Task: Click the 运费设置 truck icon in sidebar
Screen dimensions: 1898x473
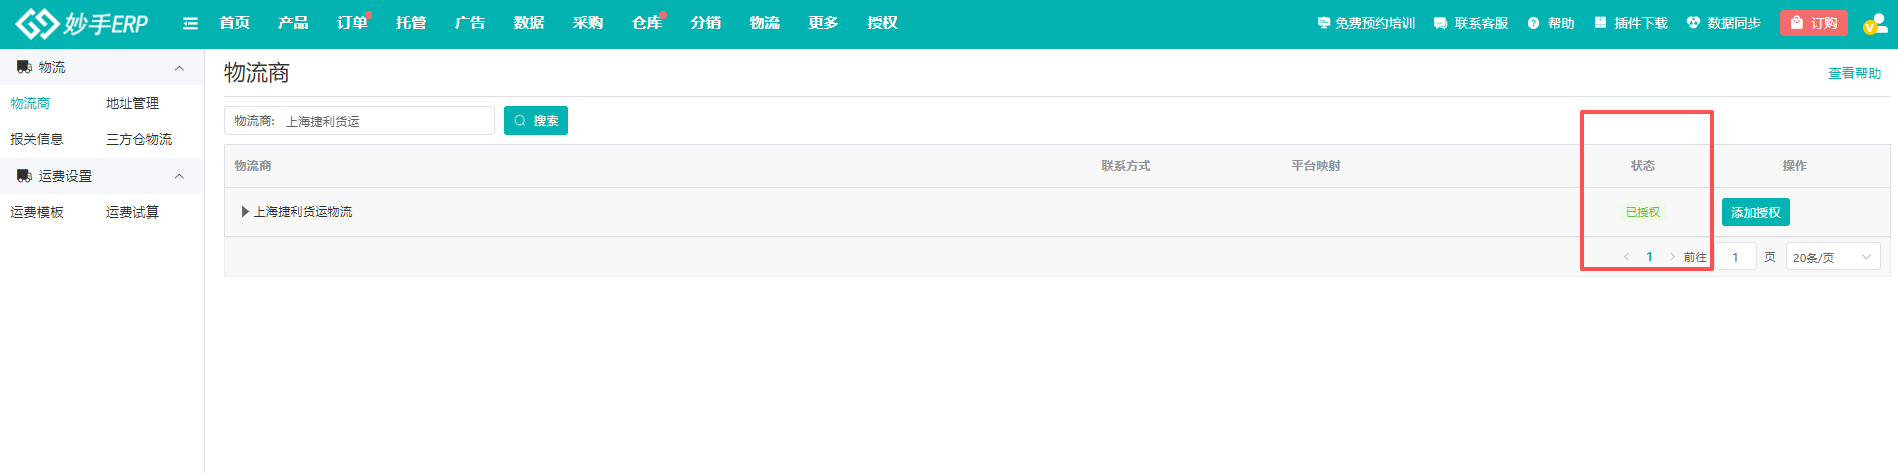Action: click(x=24, y=176)
